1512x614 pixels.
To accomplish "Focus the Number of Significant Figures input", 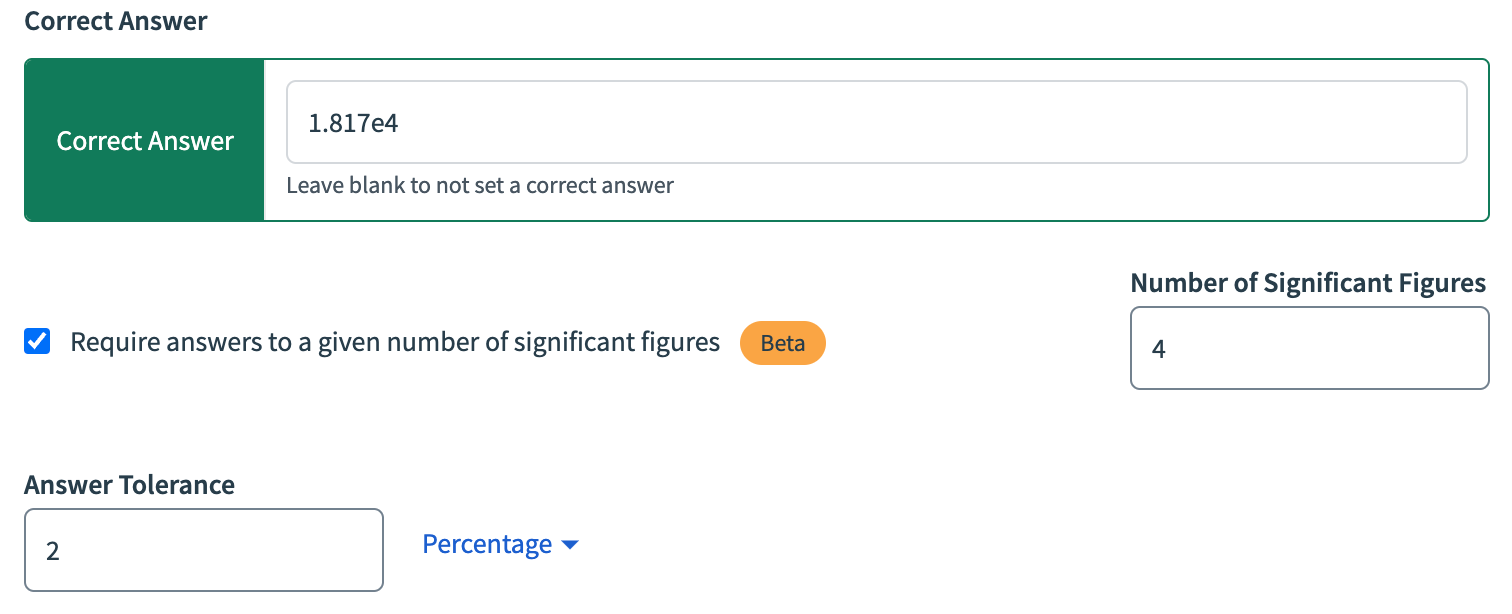I will (1310, 348).
